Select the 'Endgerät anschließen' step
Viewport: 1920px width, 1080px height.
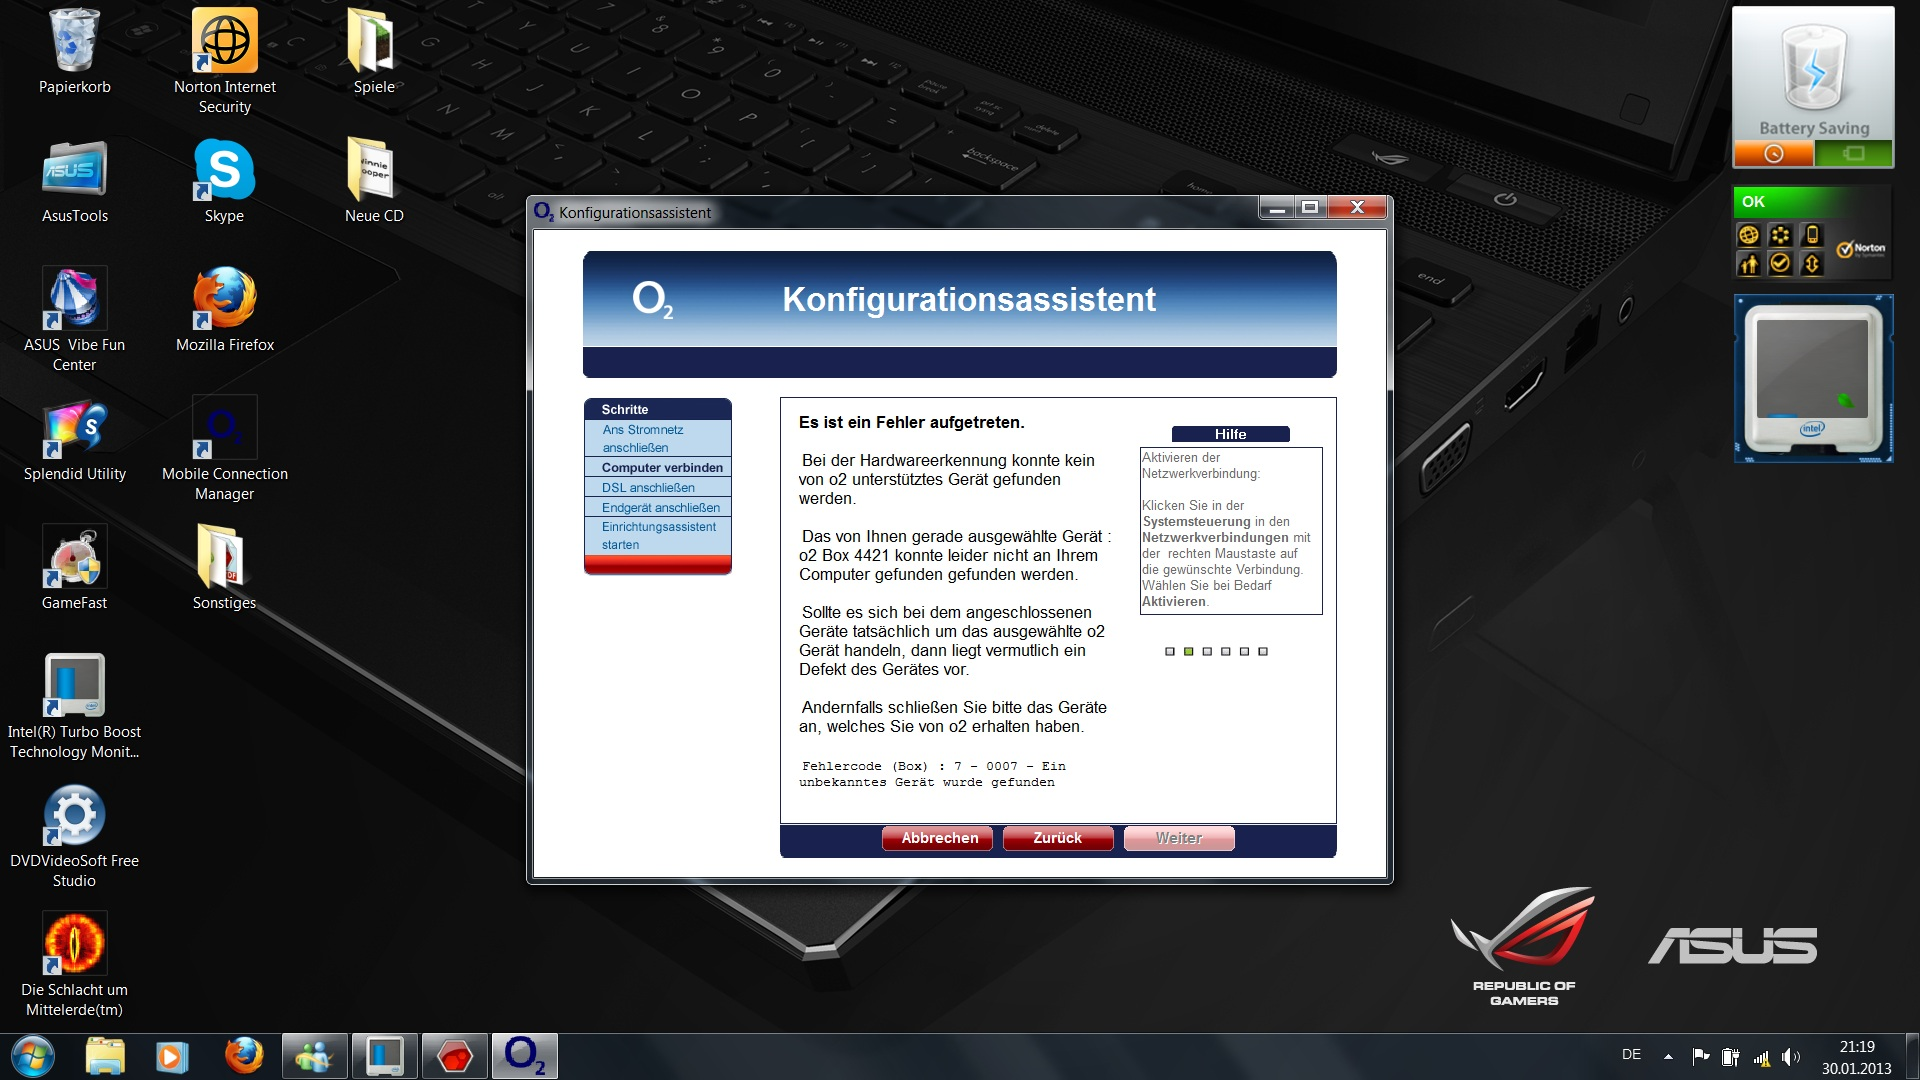(x=658, y=507)
